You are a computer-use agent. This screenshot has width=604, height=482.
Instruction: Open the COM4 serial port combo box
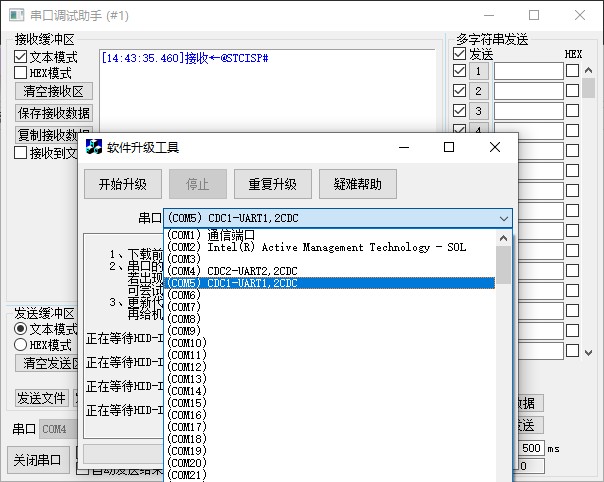(x=58, y=429)
